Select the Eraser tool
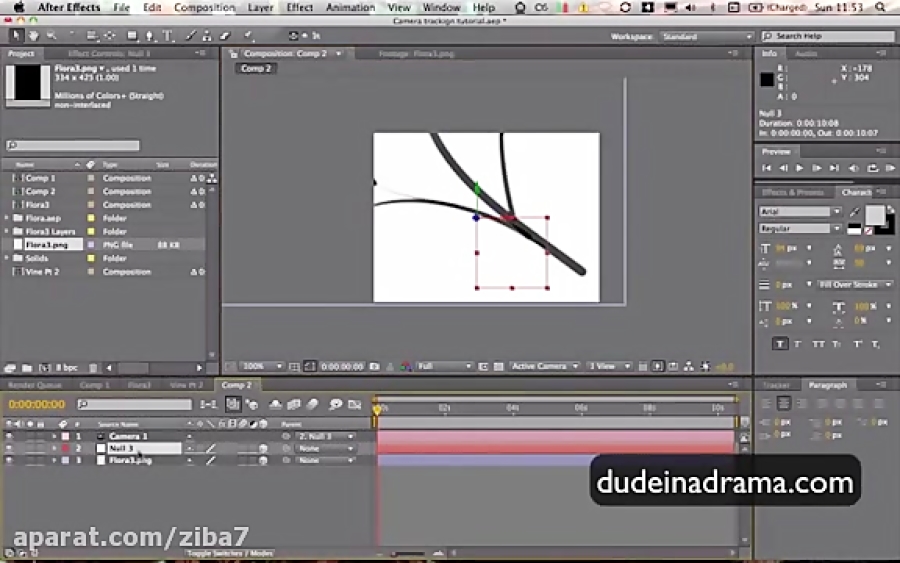 tap(225, 36)
